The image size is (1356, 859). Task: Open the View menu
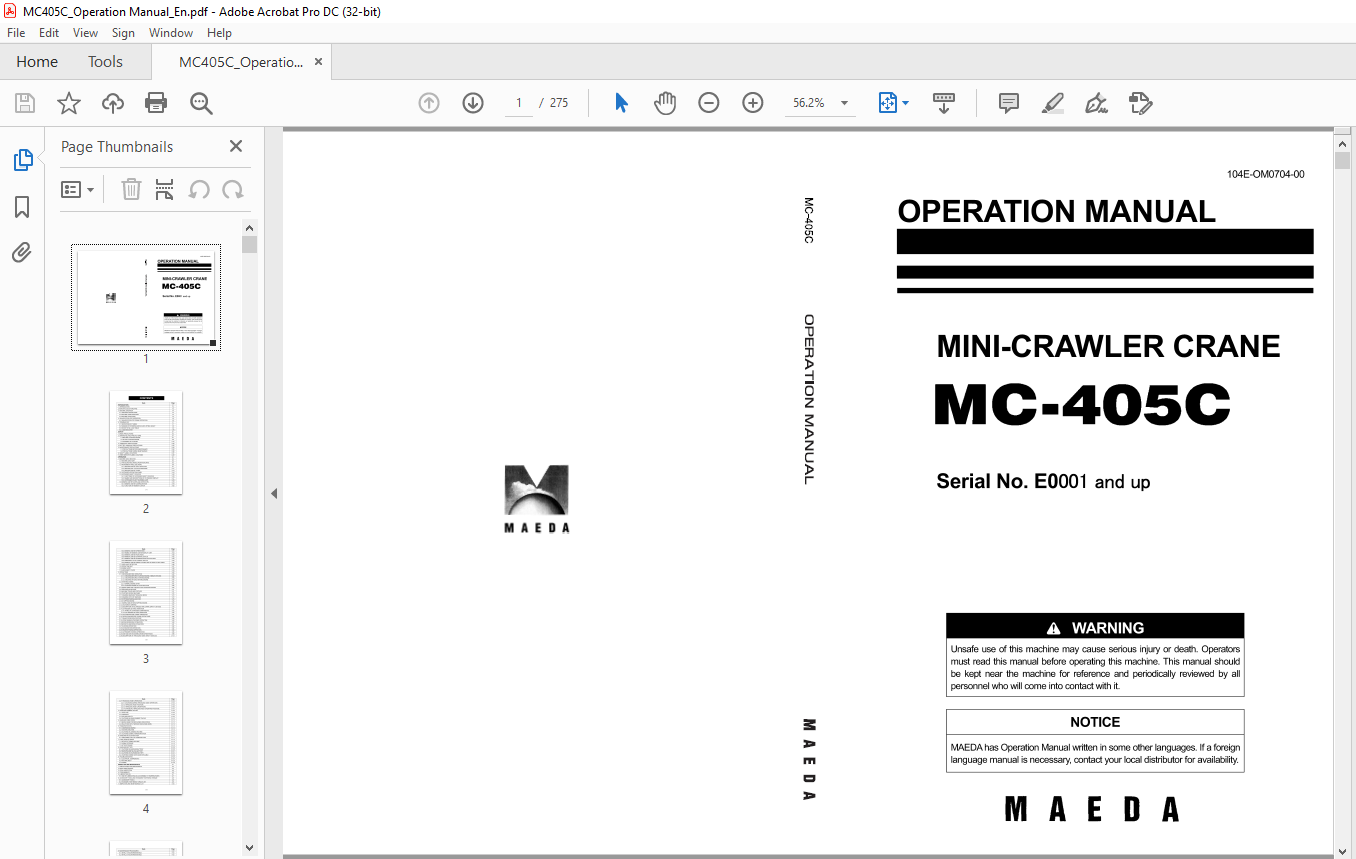[86, 33]
